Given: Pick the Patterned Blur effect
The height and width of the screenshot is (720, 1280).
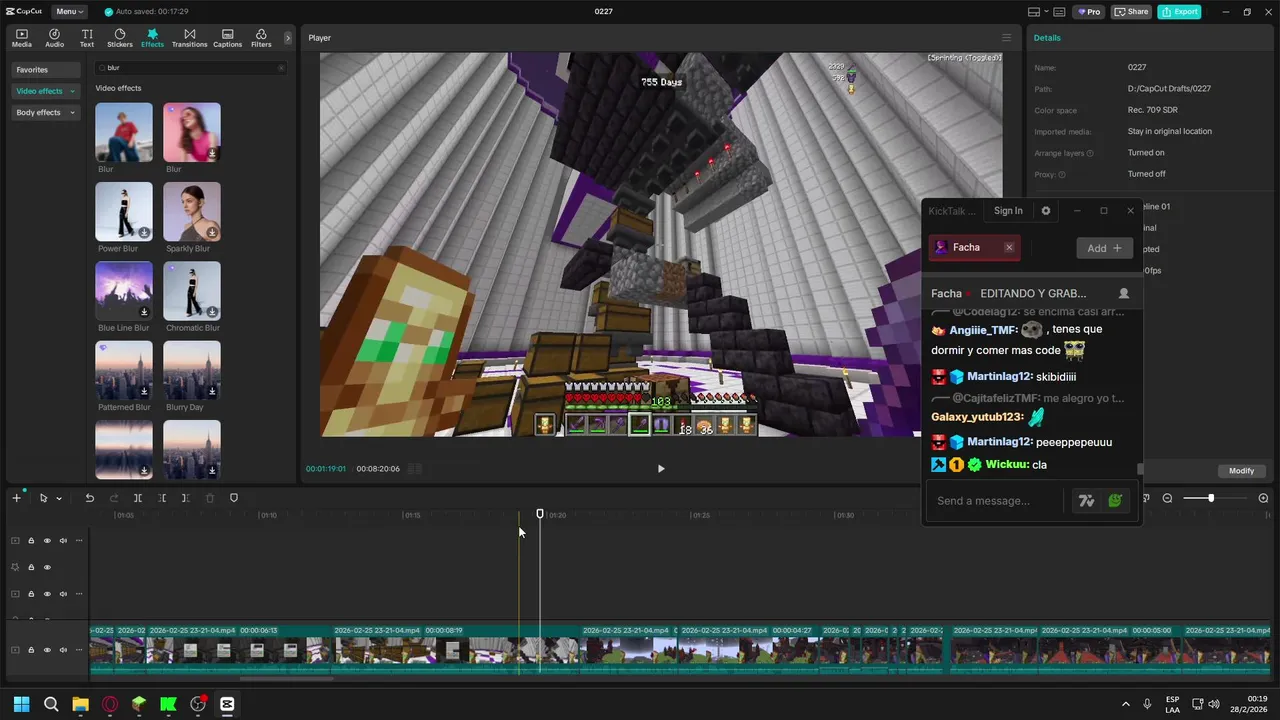Looking at the screenshot, I should [124, 370].
